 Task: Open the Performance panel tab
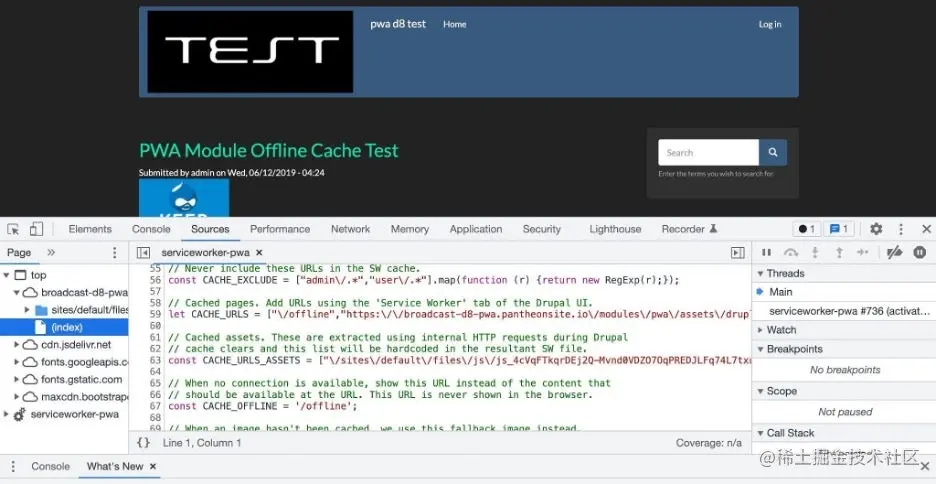pyautogui.click(x=280, y=229)
